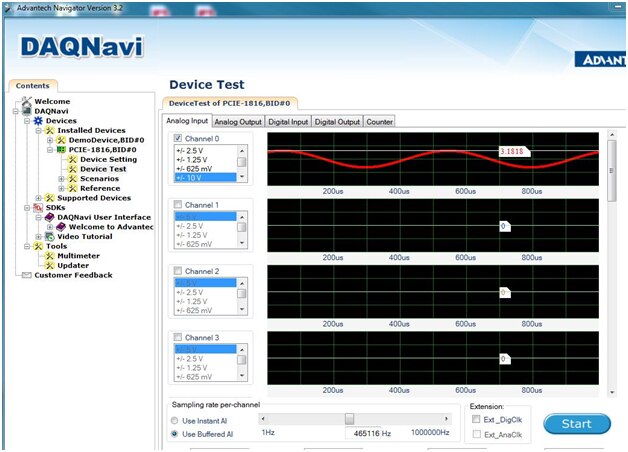Click the Updater tools icon
Viewport: 628px width, 452px height.
coord(50,265)
